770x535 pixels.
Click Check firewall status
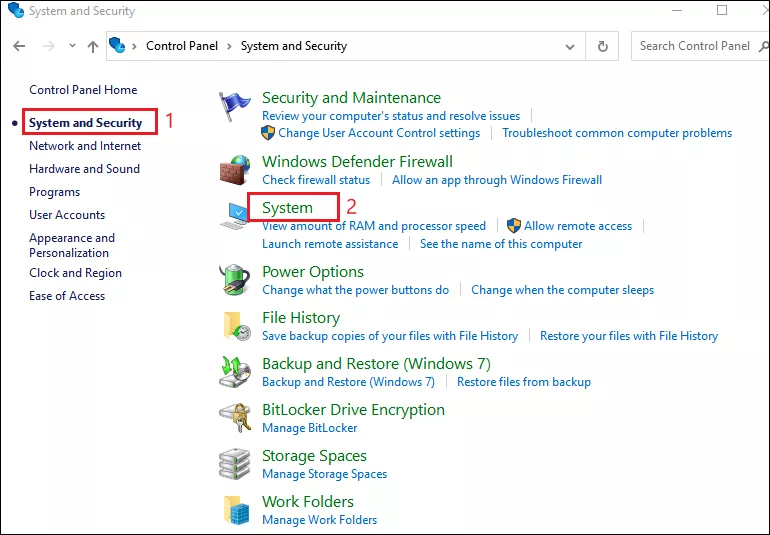pyautogui.click(x=316, y=180)
